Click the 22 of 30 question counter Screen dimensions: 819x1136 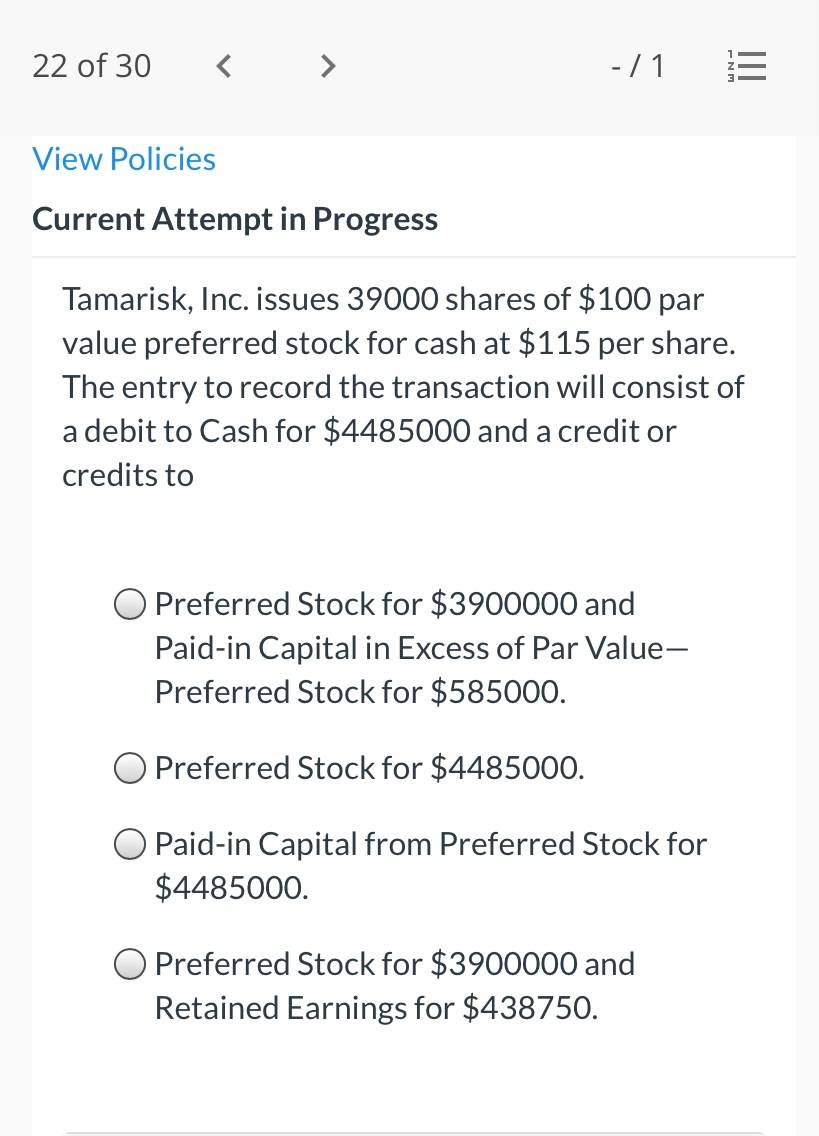[x=91, y=66]
